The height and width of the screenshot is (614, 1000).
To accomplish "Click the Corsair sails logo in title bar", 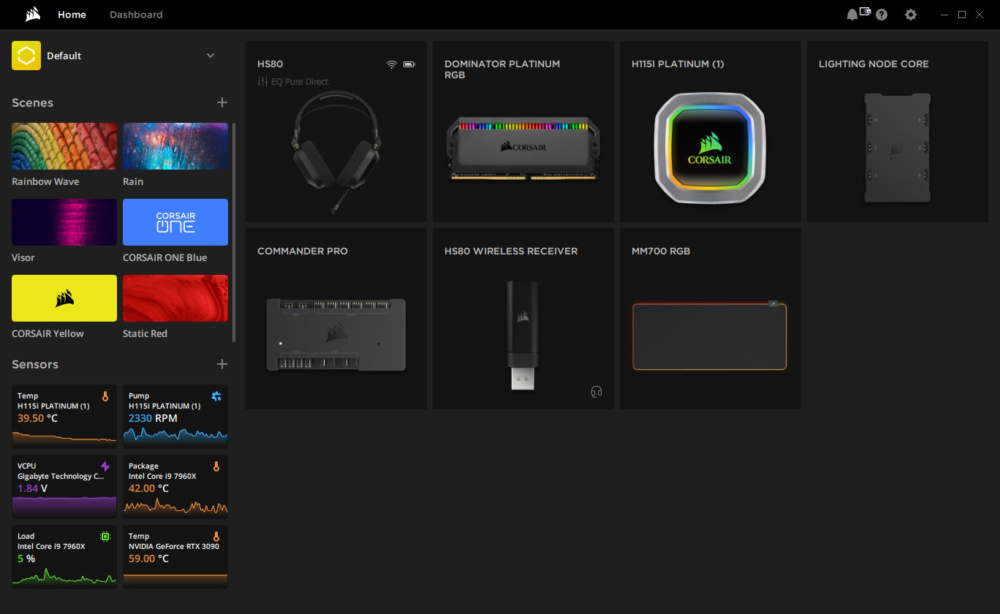I will tap(33, 14).
